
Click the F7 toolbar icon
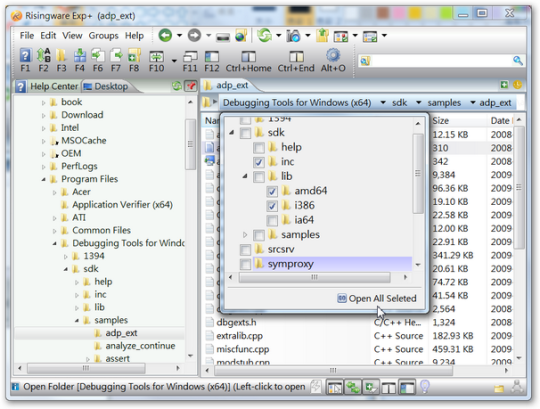click(116, 55)
